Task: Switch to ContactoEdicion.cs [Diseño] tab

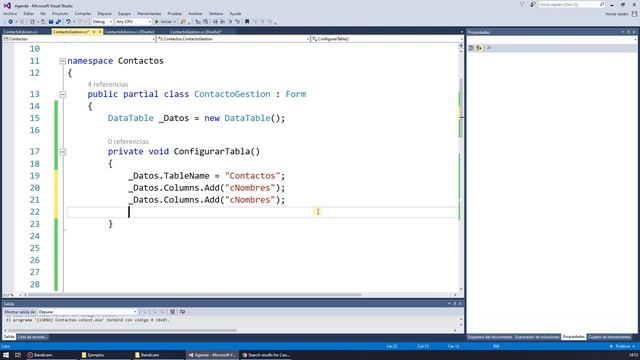Action: point(129,32)
